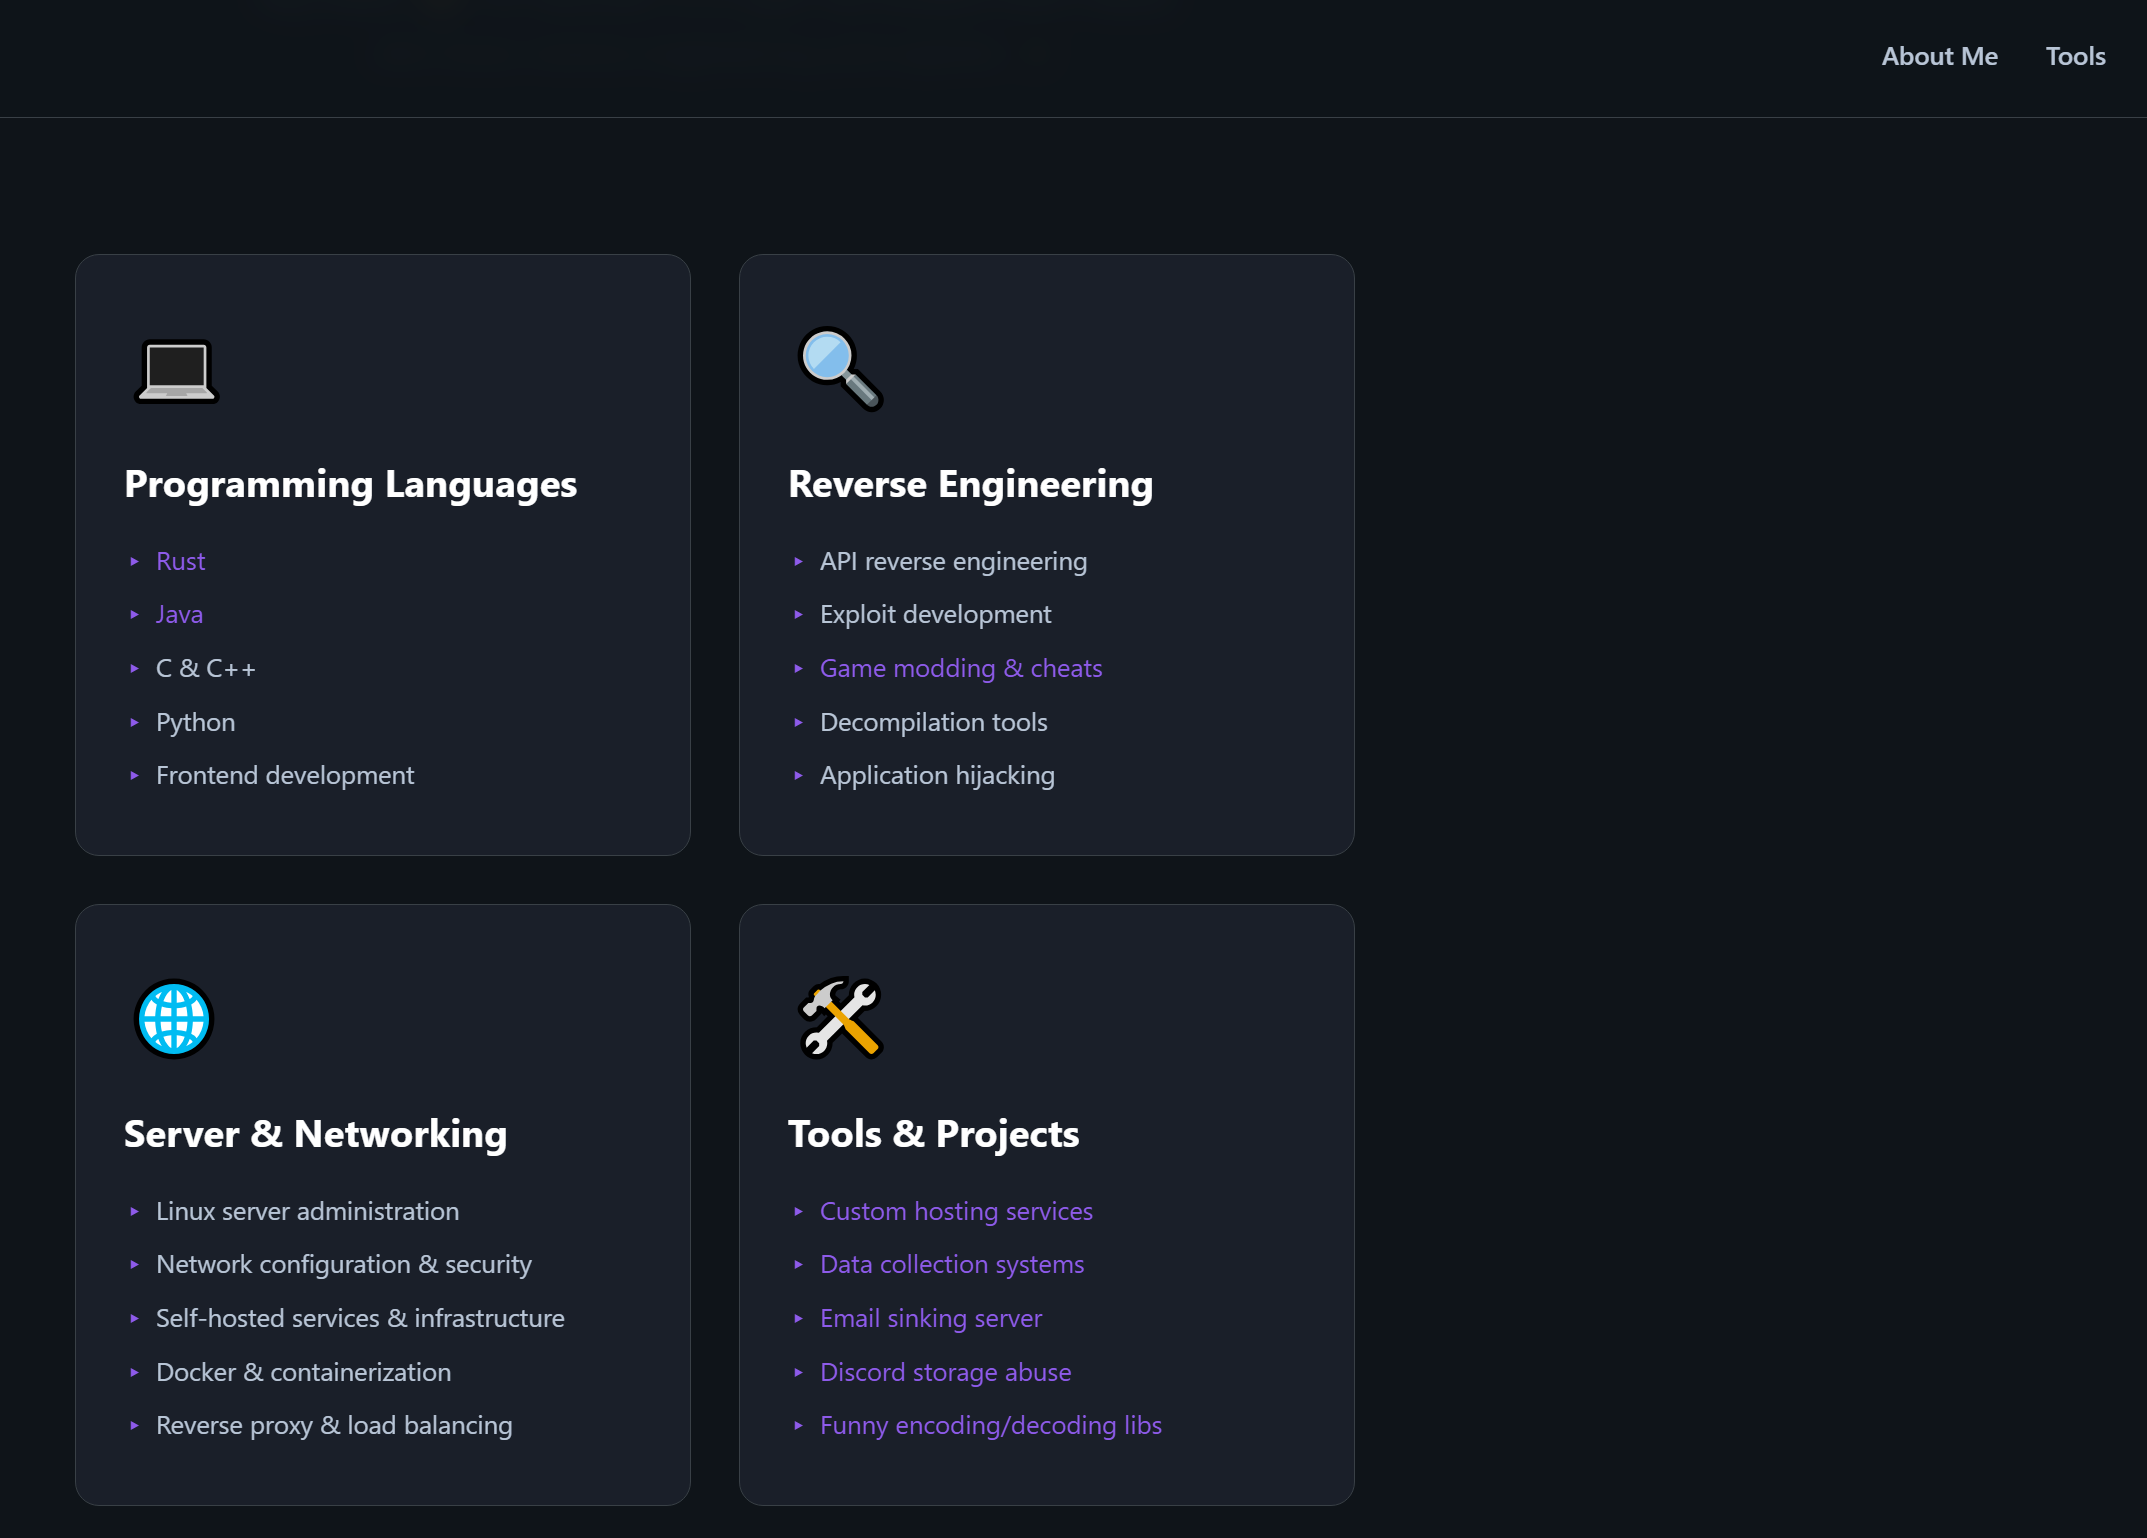
Task: Select the Discord storage abuse link
Action: [x=945, y=1372]
